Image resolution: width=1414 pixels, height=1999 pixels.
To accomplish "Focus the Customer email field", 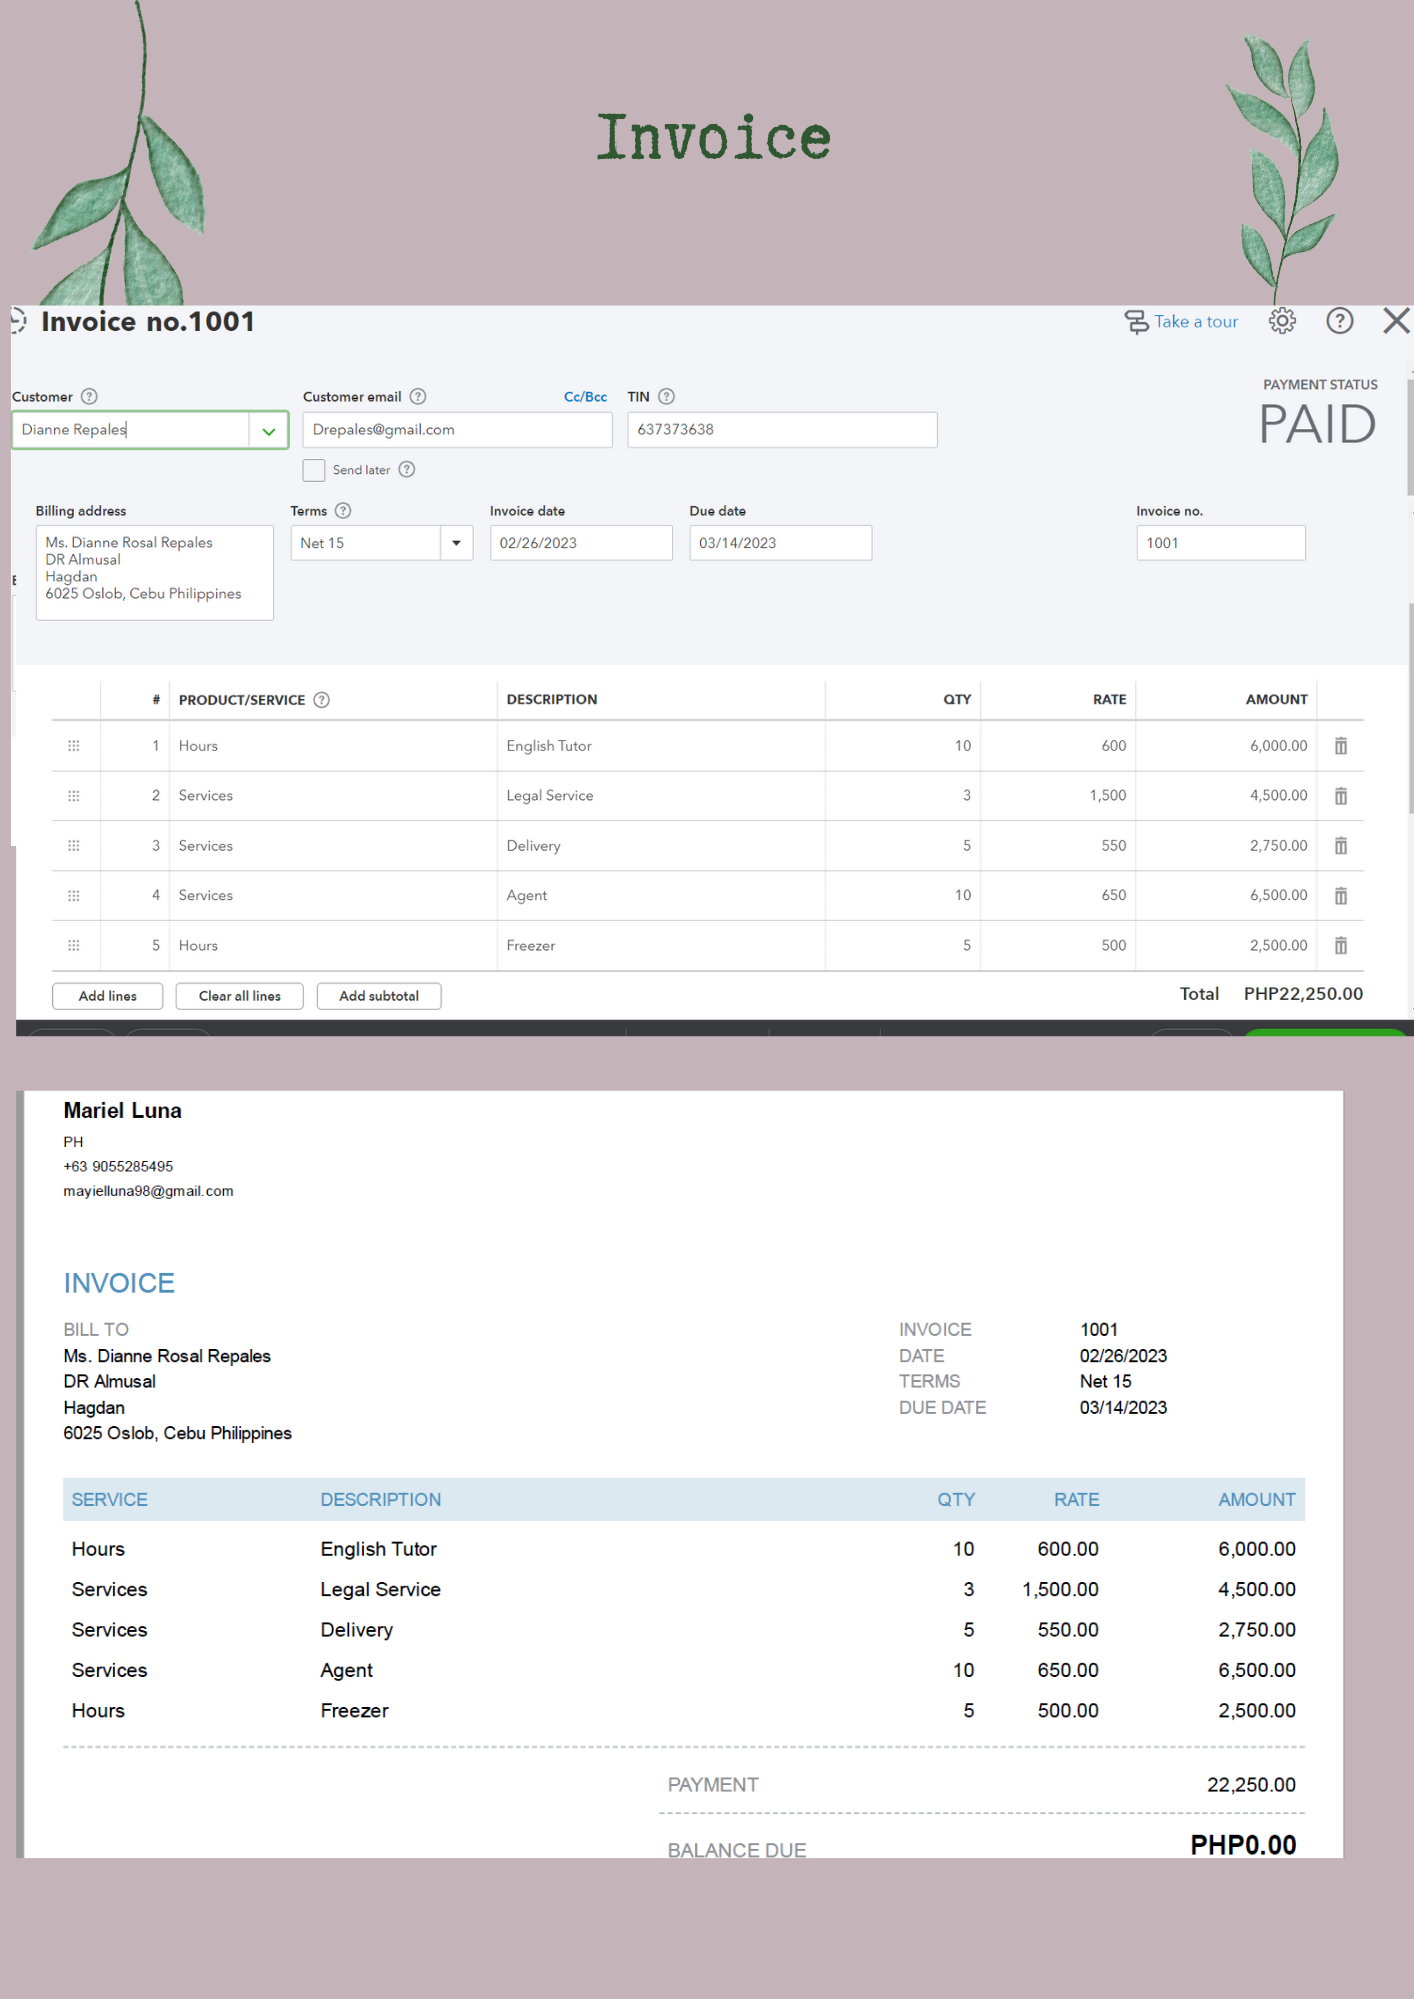I will pyautogui.click(x=457, y=430).
